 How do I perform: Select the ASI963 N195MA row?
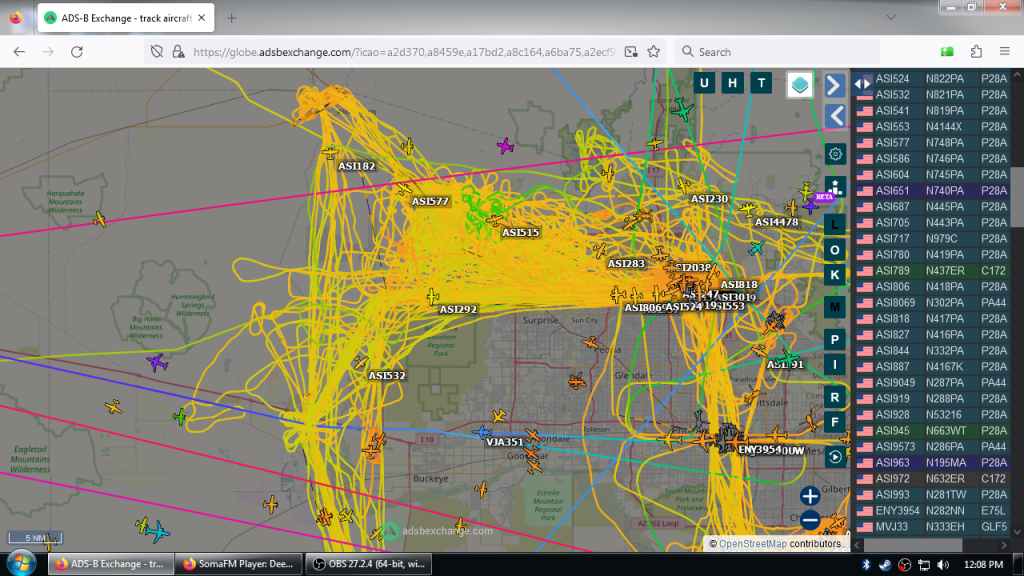point(933,462)
